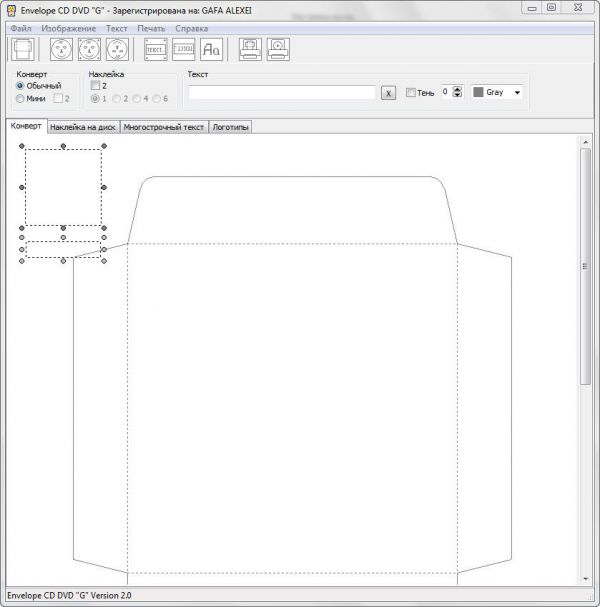This screenshot has width=600, height=607.
Task: Open the 'Изображение' menu
Action: pyautogui.click(x=69, y=29)
